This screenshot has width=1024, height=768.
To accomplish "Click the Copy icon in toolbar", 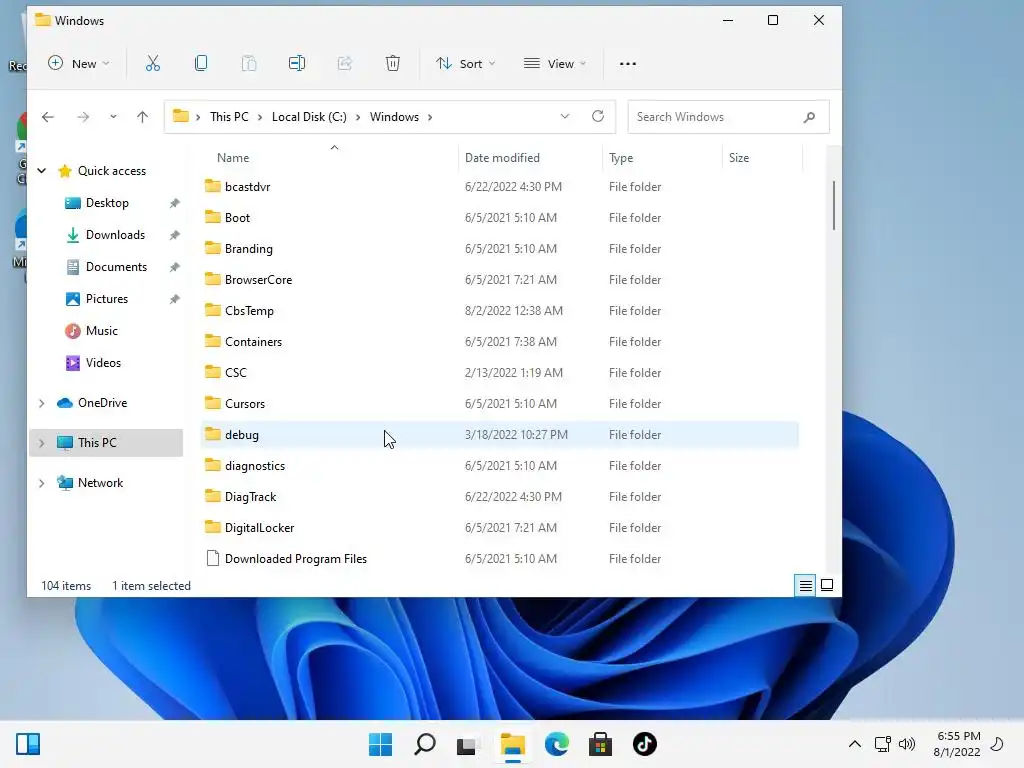I will [x=201, y=63].
